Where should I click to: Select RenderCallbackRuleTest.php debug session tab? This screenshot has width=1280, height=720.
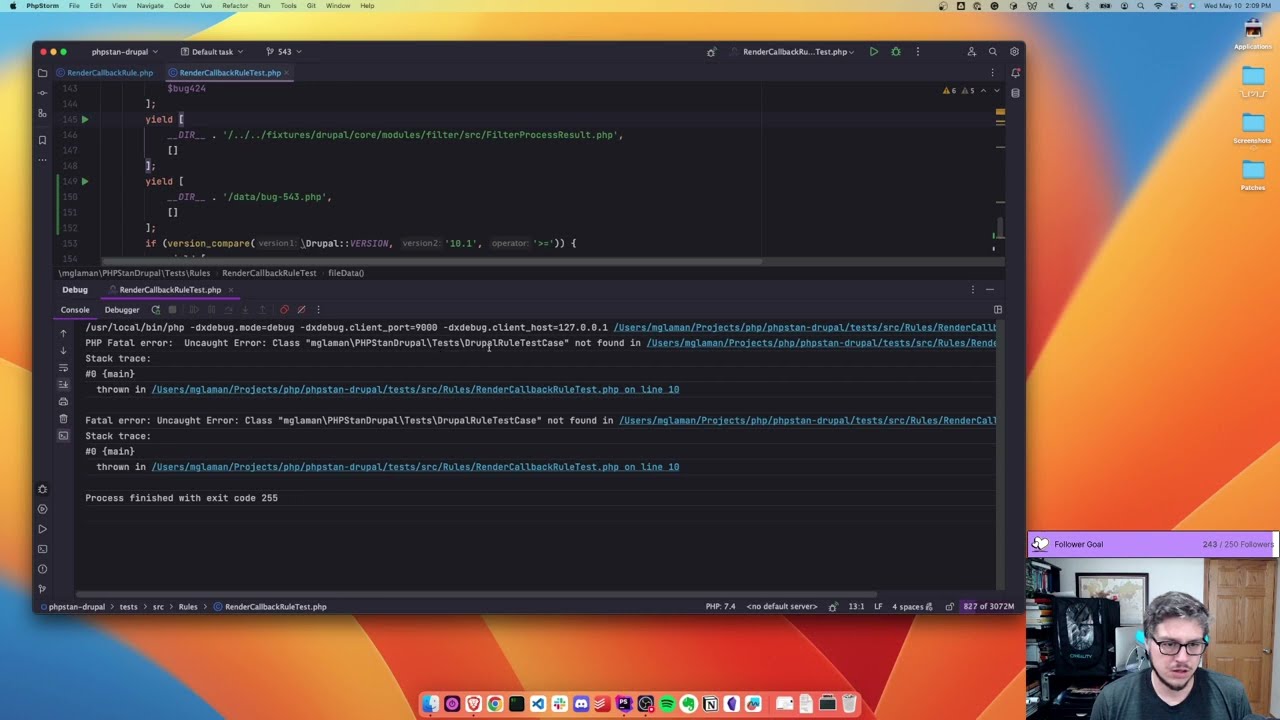coord(170,290)
